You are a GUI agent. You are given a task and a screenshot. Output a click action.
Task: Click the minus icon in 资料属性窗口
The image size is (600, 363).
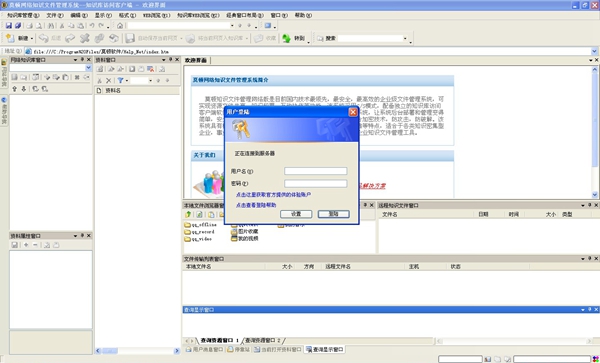click(35, 245)
